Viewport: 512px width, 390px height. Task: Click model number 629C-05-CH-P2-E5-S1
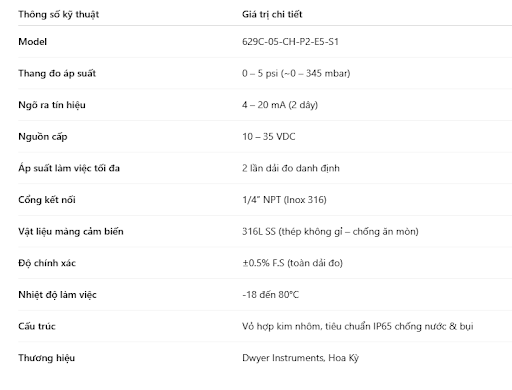(x=290, y=42)
